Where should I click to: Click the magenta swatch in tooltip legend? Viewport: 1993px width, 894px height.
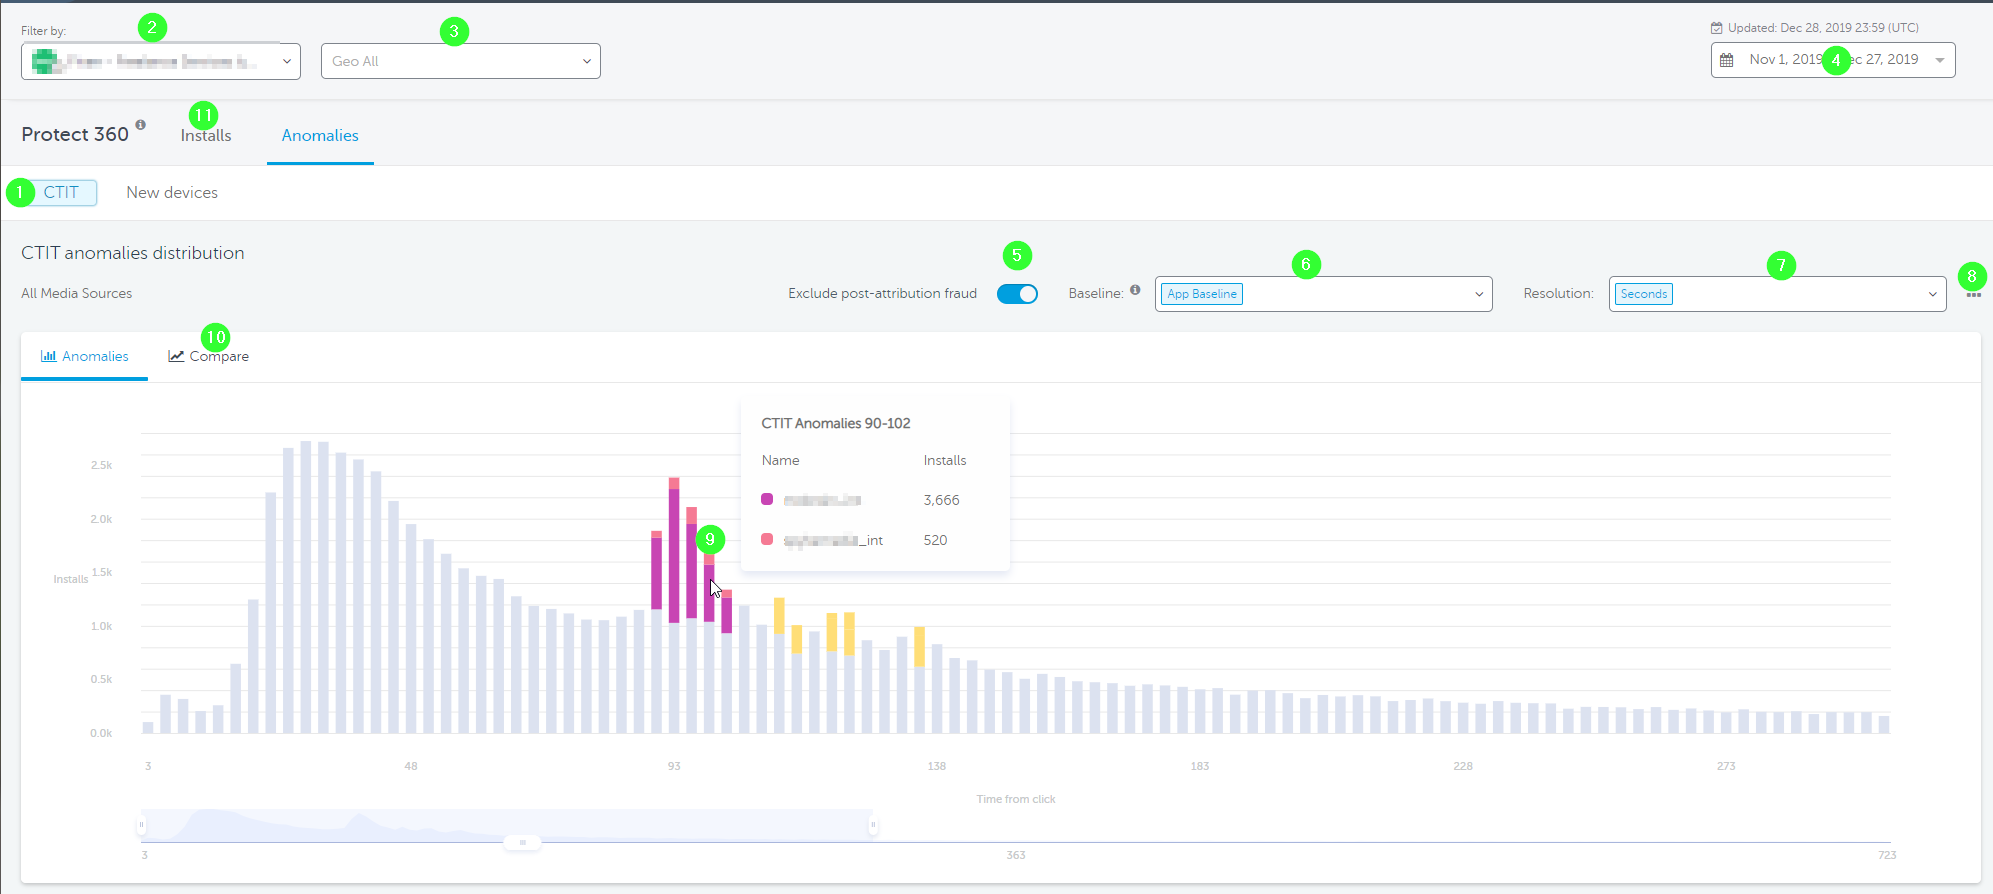click(x=767, y=499)
